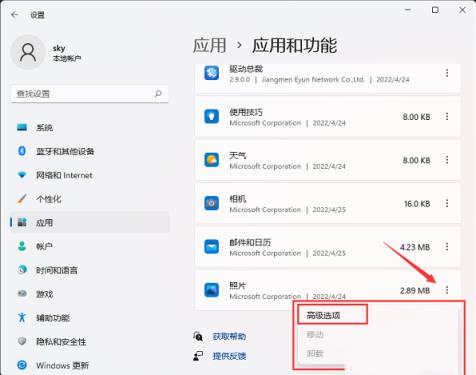Select 应用 in the sidebar

89,222
